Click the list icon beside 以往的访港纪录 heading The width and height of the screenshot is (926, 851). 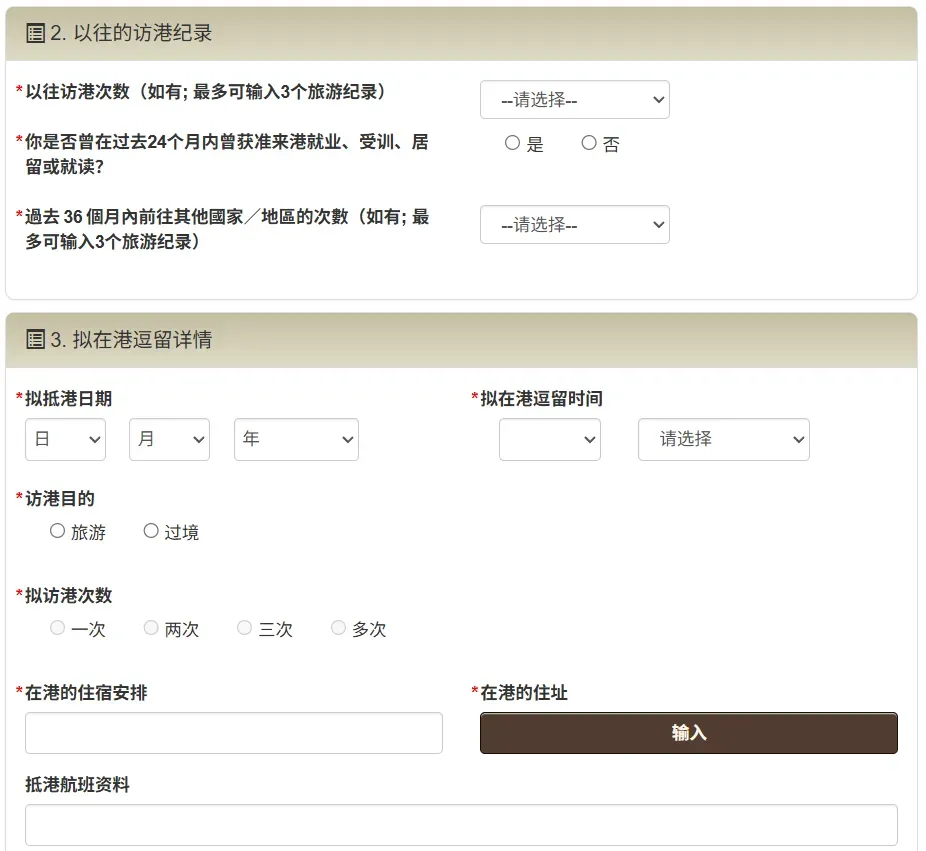click(x=35, y=34)
